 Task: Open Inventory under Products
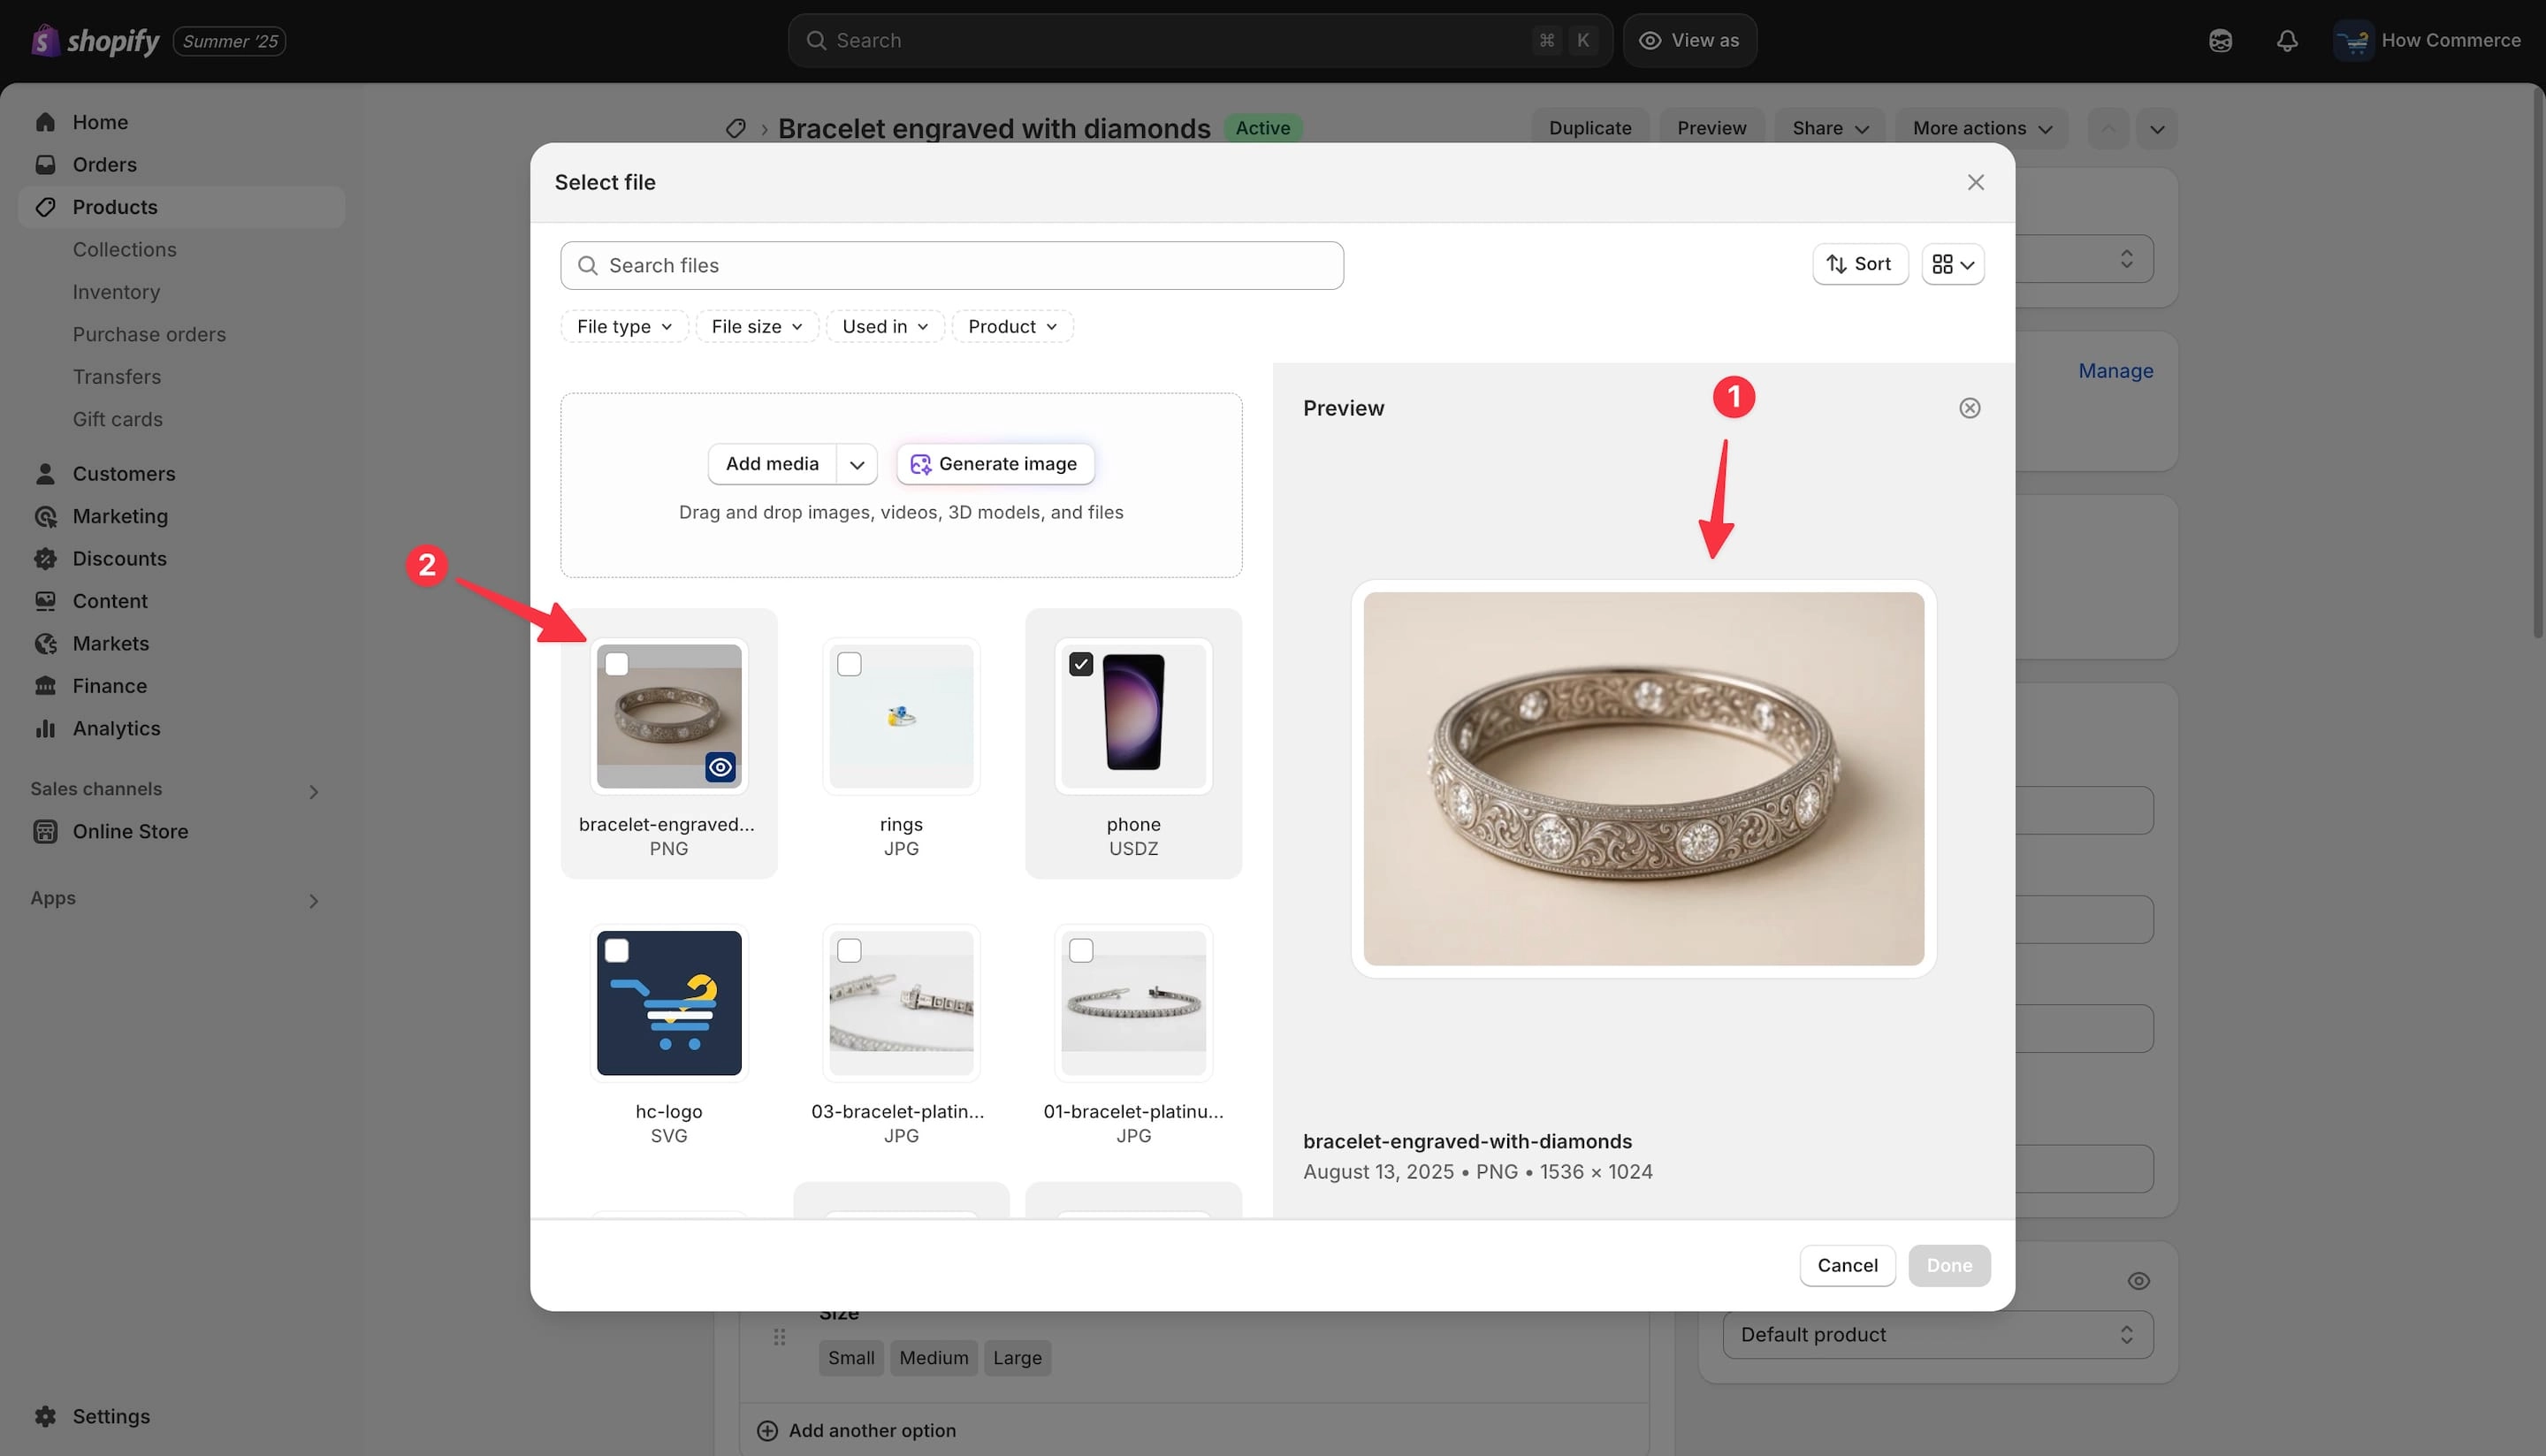tap(116, 292)
